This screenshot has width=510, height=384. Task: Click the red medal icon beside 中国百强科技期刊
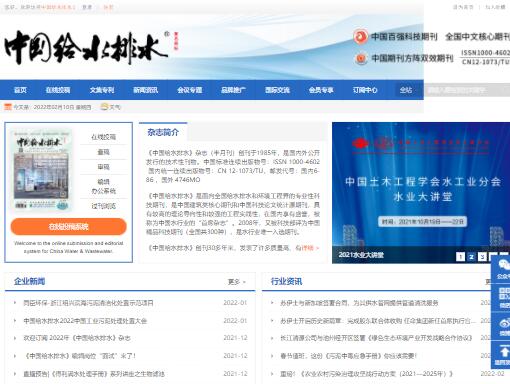point(360,36)
